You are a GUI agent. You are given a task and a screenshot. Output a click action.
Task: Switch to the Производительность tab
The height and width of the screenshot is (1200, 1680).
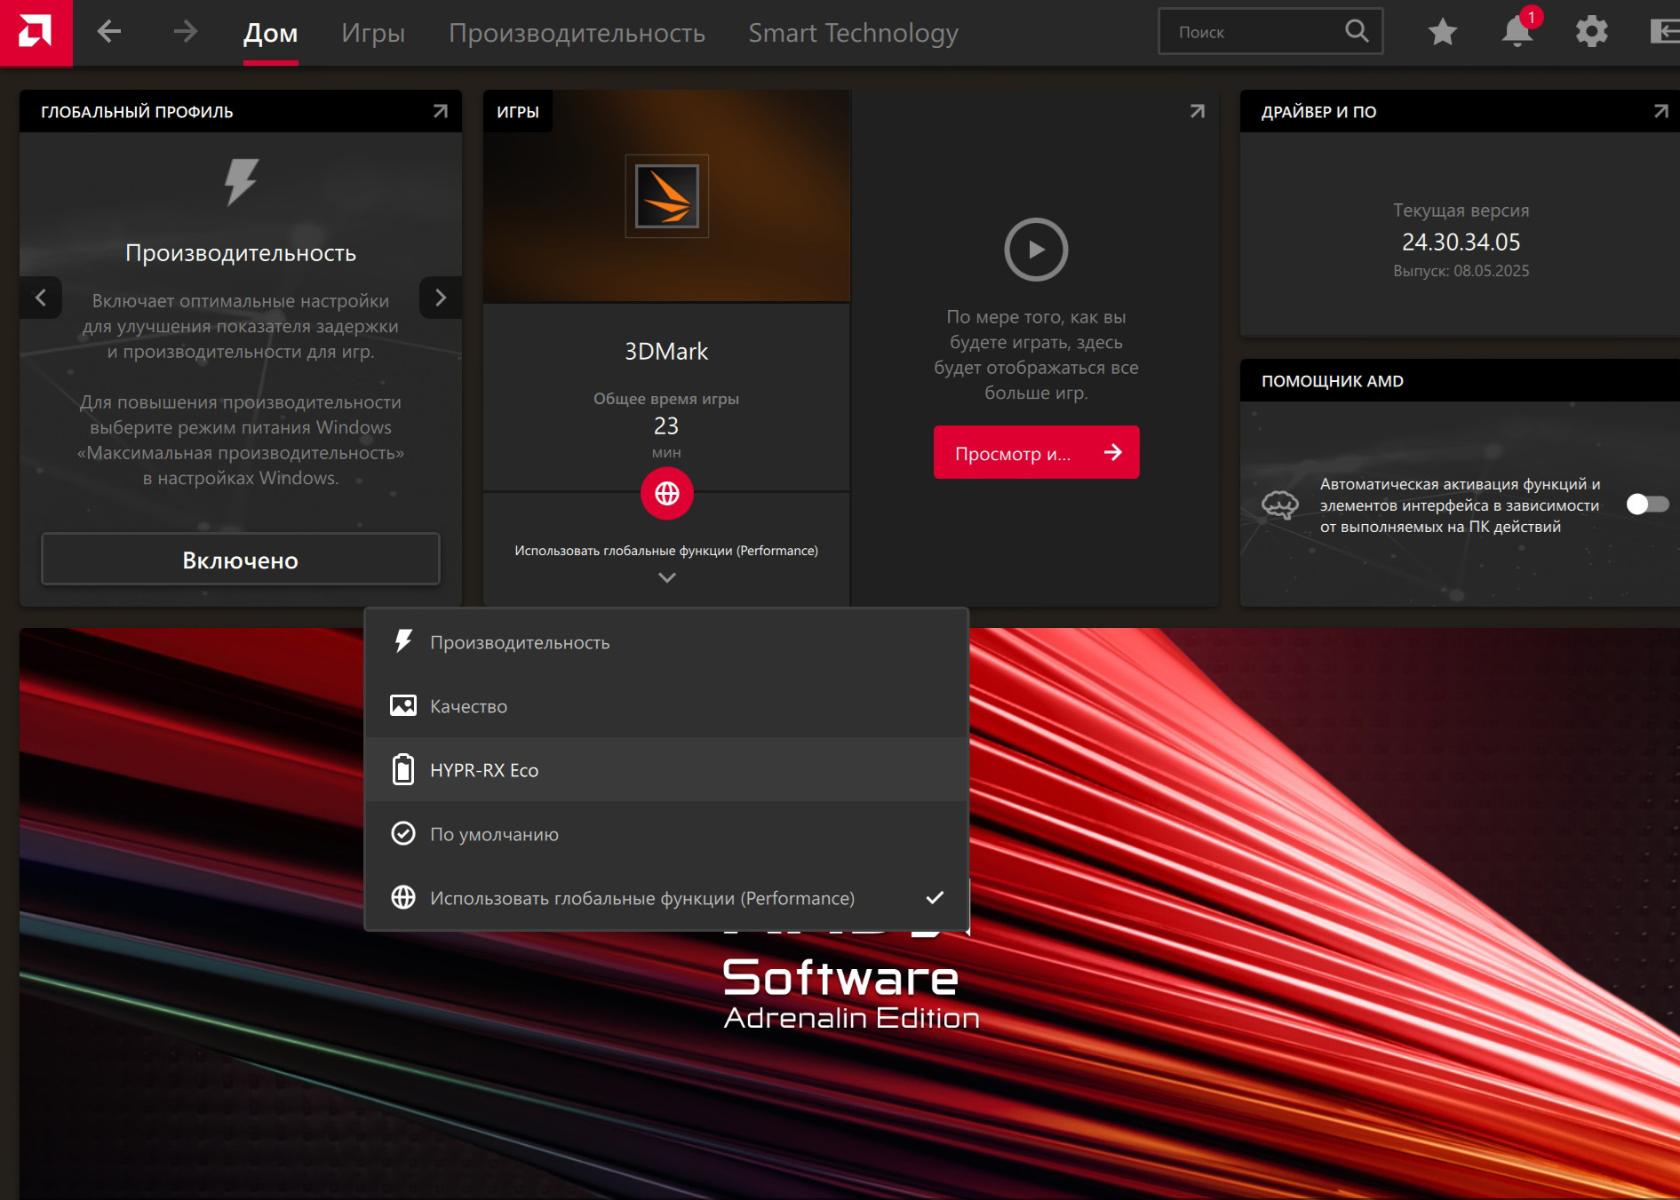tap(576, 33)
